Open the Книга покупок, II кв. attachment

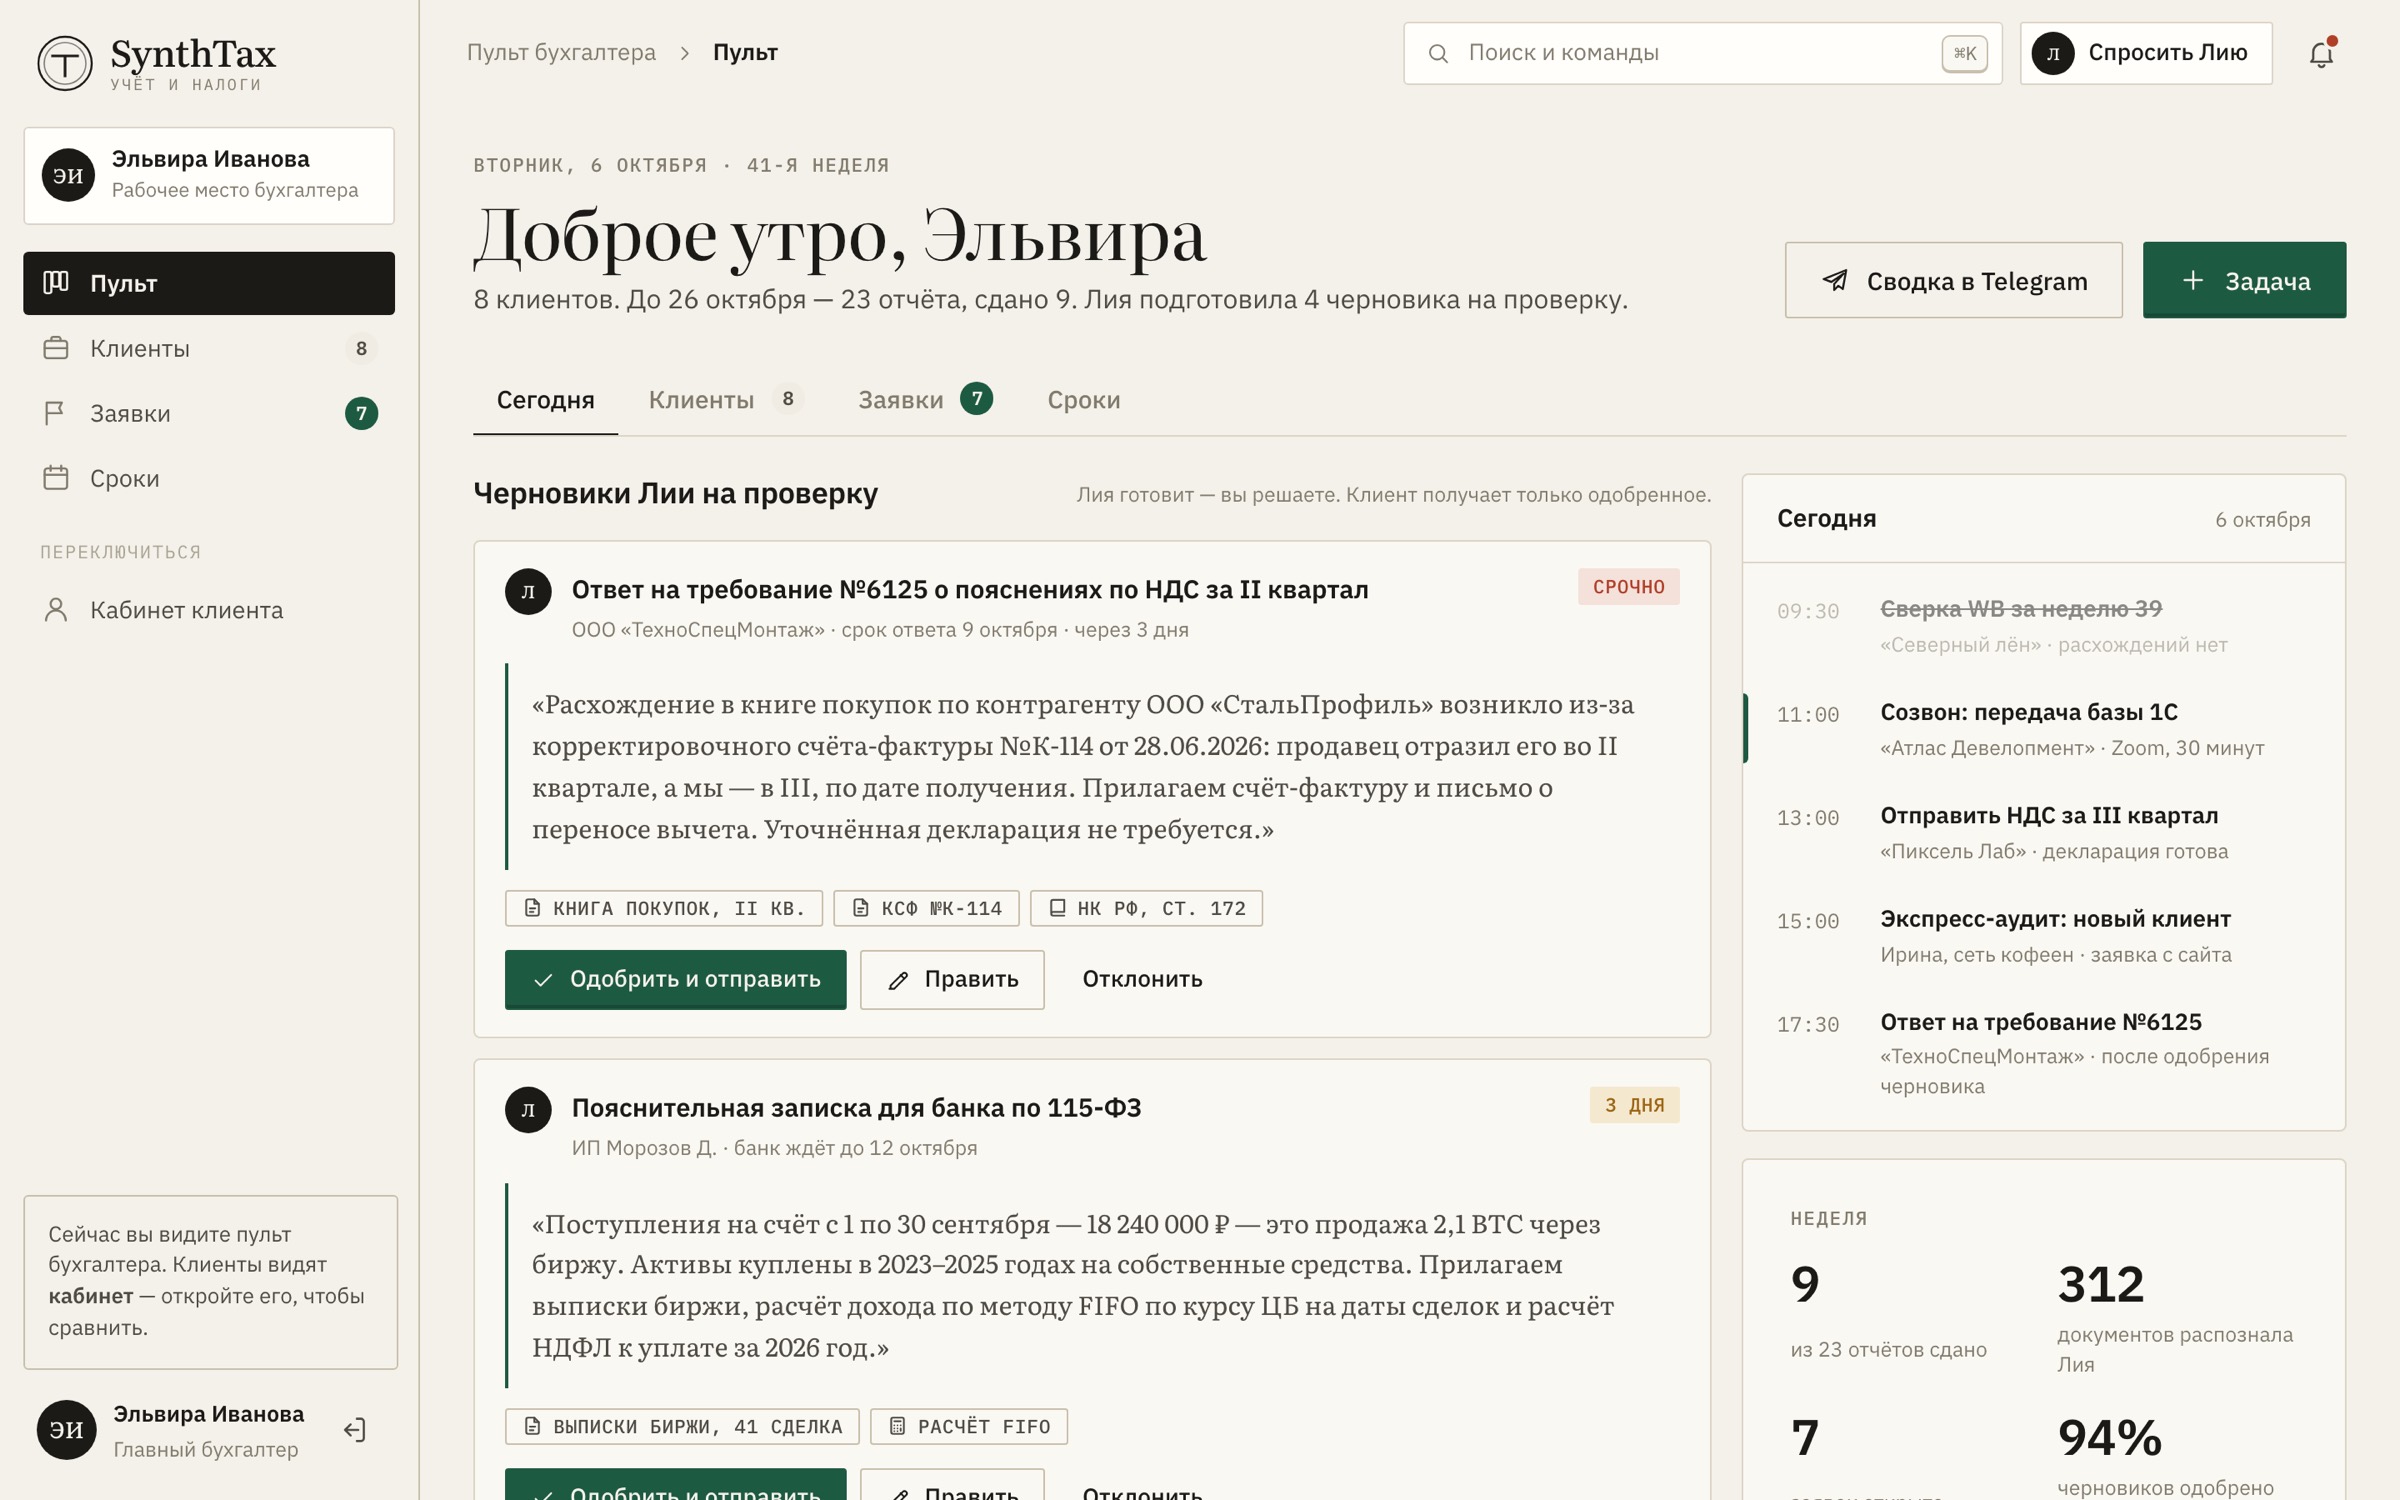(x=664, y=908)
